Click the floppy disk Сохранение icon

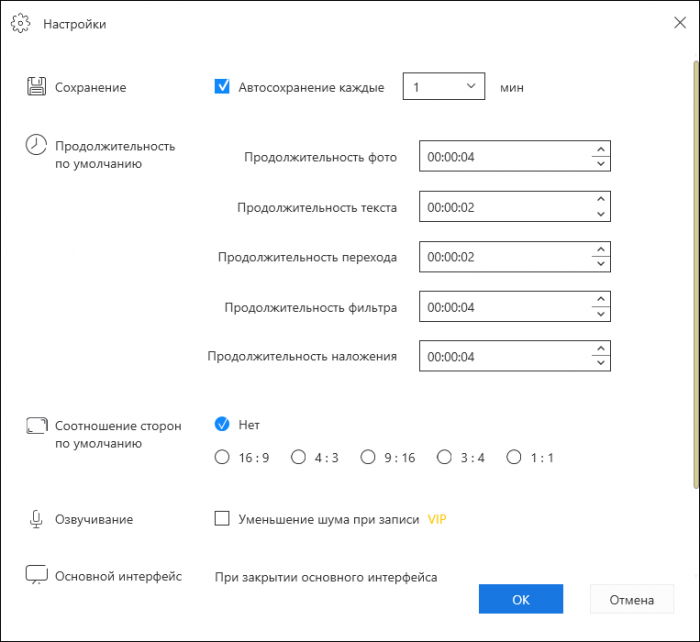pos(37,87)
